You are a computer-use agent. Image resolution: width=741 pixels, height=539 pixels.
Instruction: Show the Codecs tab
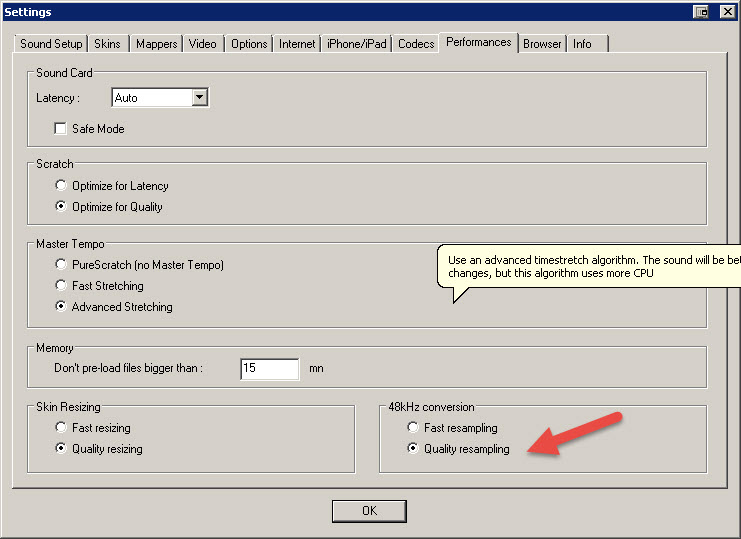pyautogui.click(x=415, y=44)
